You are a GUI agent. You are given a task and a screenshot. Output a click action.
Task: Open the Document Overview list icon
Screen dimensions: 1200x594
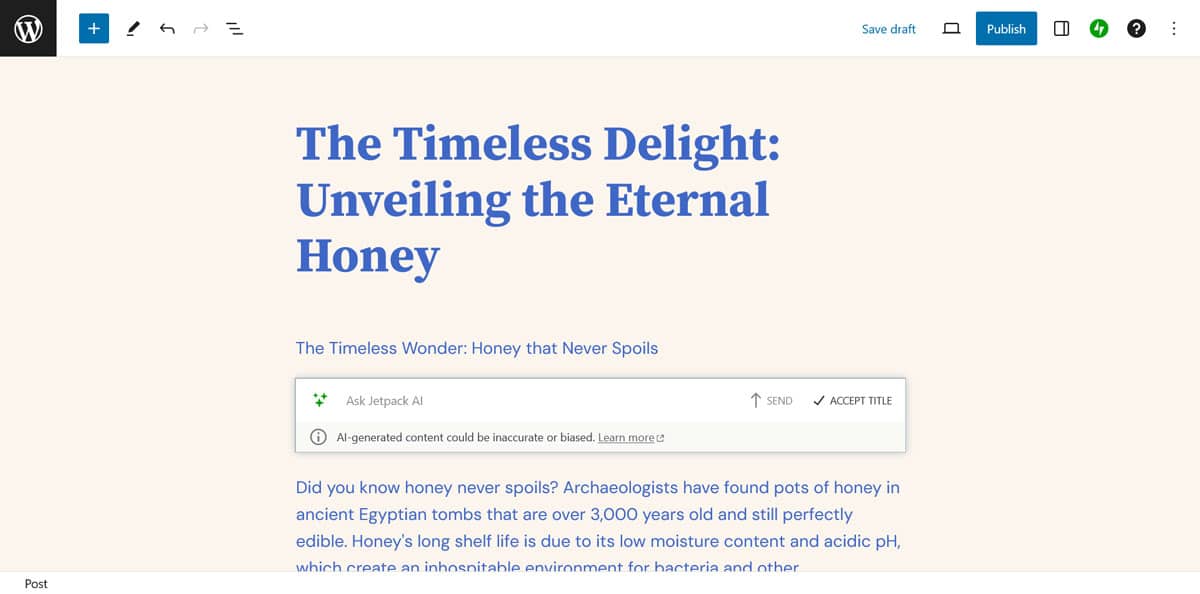coord(234,29)
